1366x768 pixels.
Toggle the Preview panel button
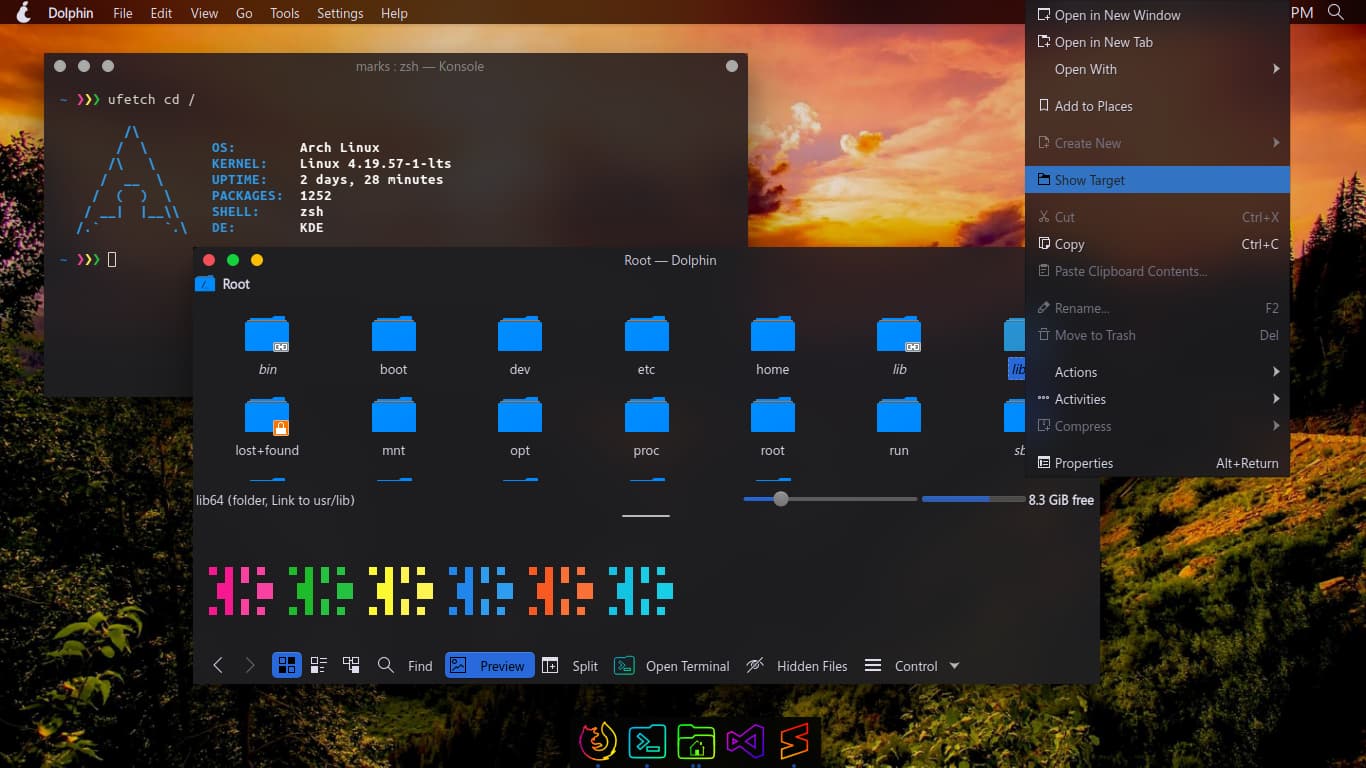click(x=490, y=666)
